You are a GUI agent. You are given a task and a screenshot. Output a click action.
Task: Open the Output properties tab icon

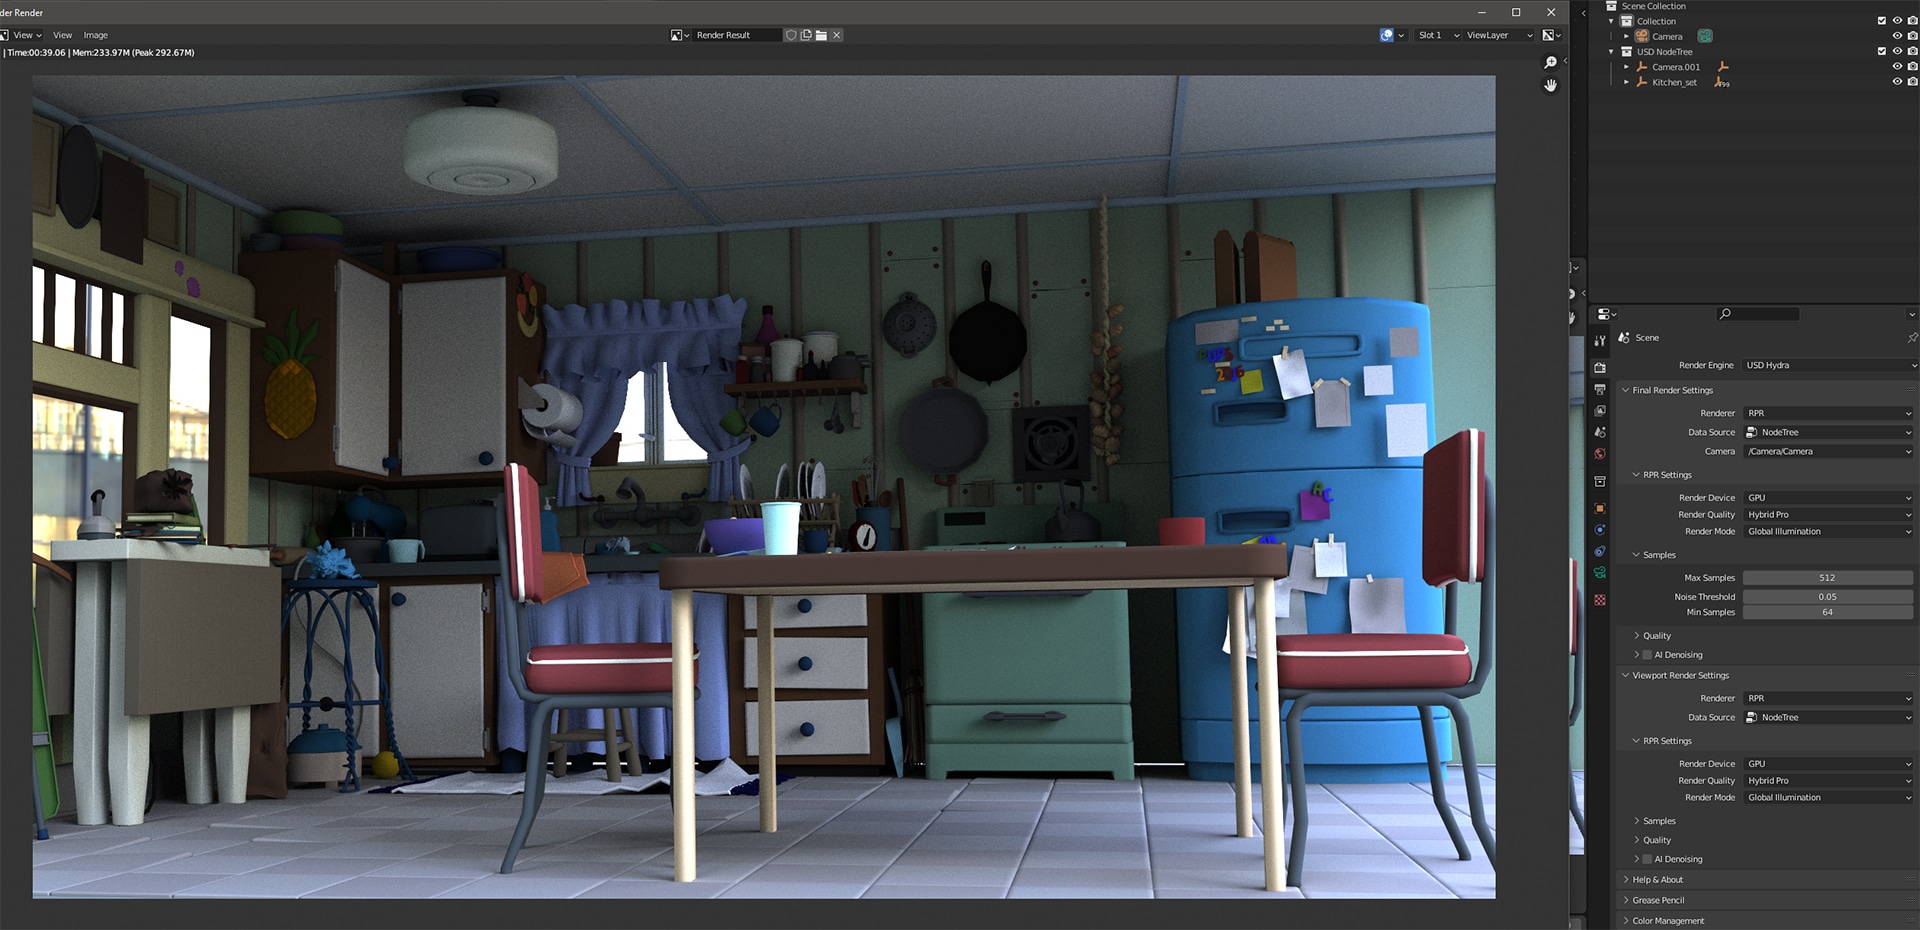tap(1600, 389)
